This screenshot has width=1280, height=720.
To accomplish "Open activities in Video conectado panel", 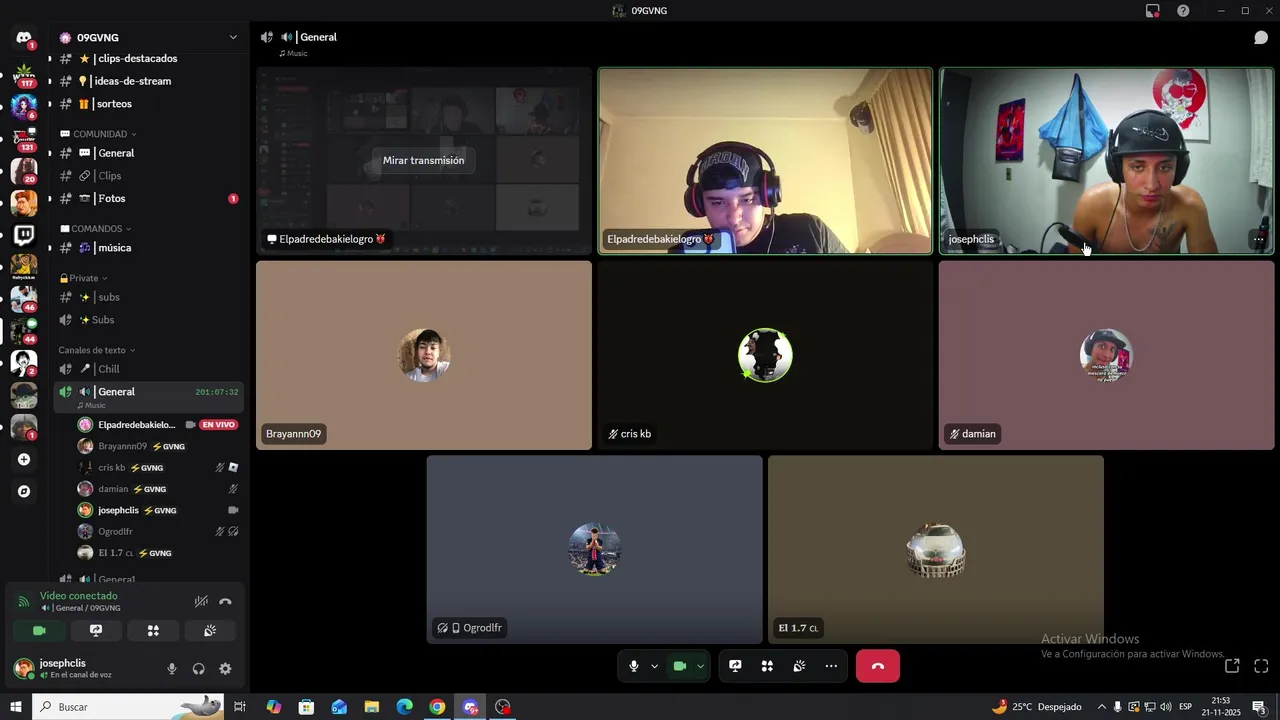I will (153, 631).
